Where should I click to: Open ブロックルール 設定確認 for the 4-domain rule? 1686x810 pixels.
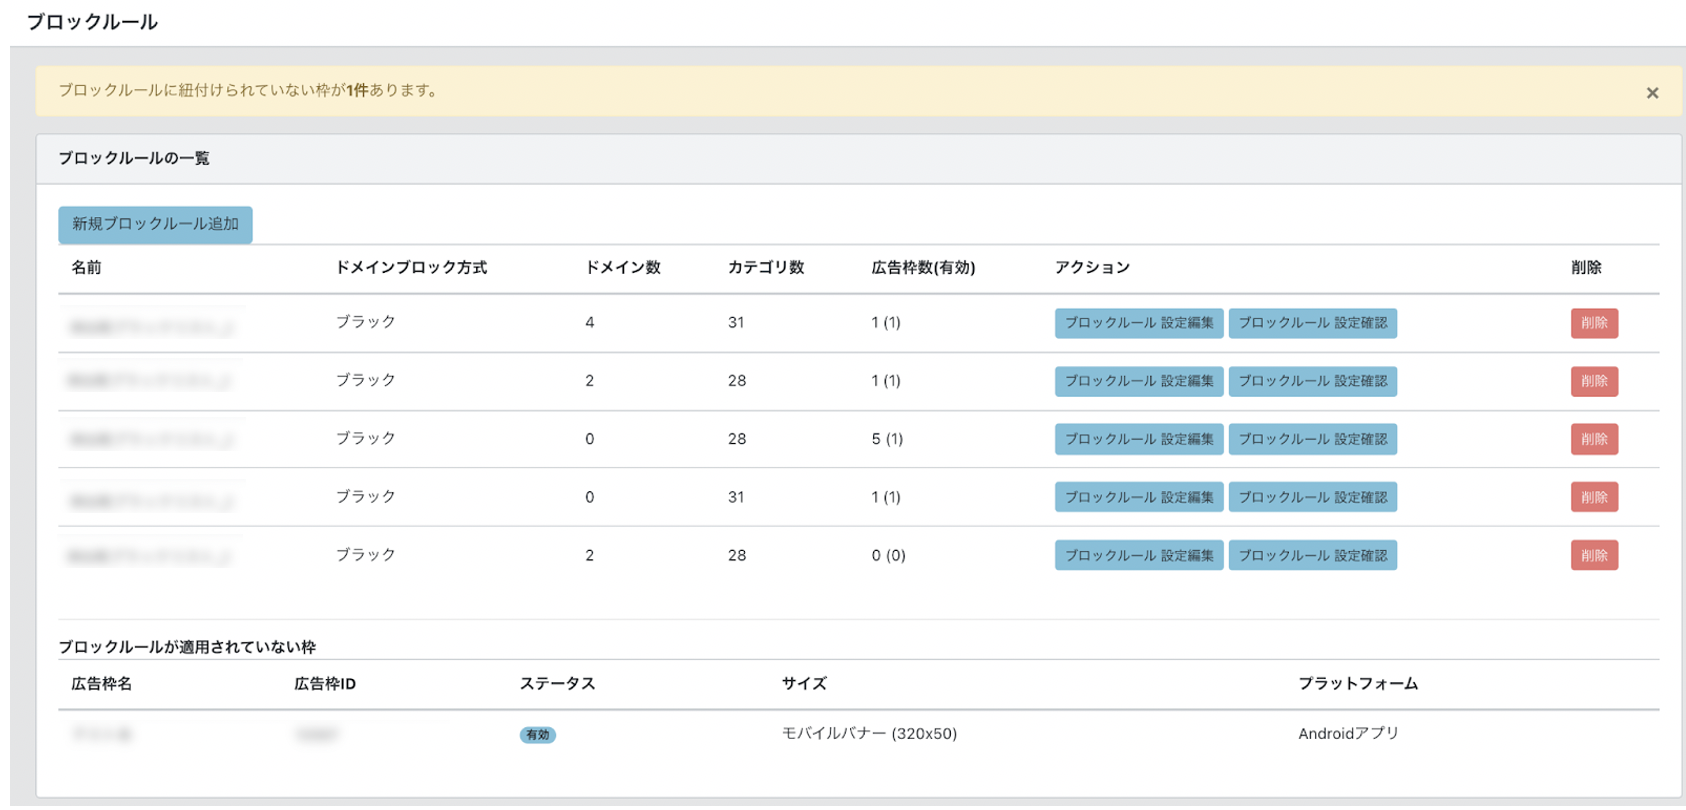click(x=1312, y=323)
